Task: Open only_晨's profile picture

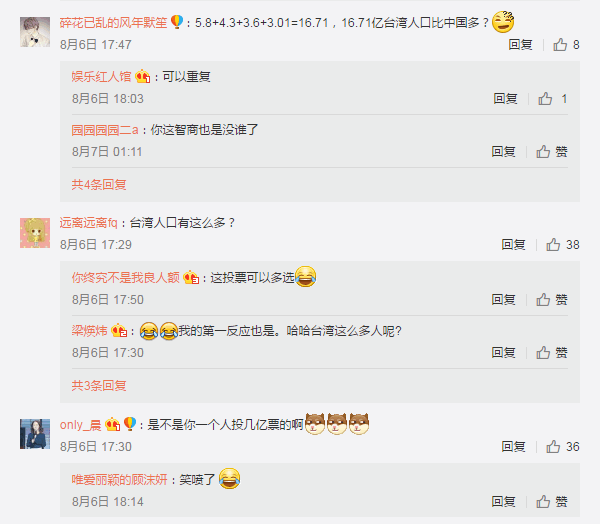Action: coord(35,434)
